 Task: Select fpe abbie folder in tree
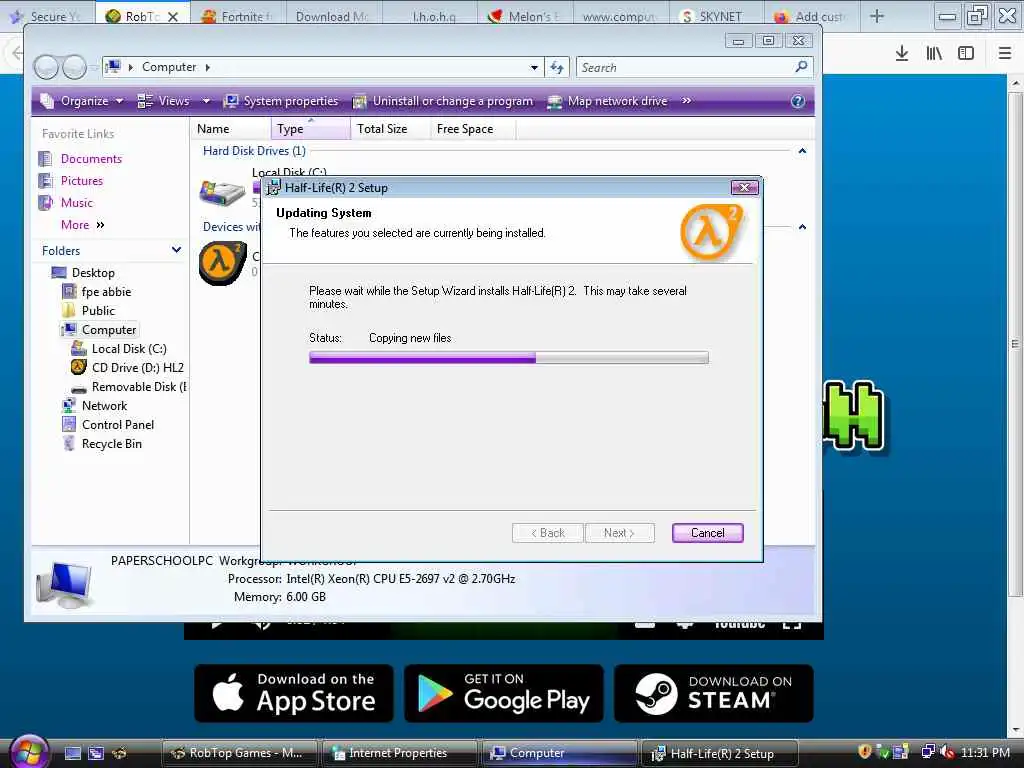106,291
